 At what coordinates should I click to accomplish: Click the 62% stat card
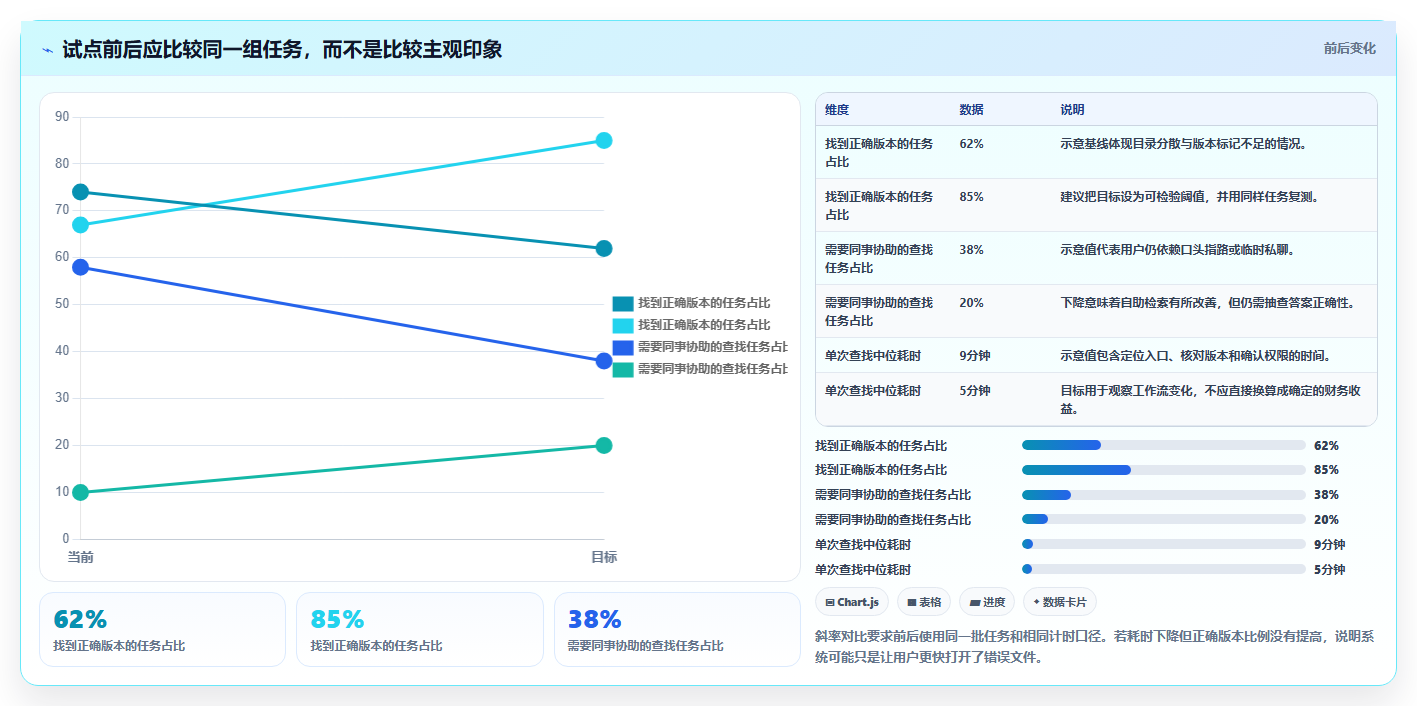pyautogui.click(x=162, y=629)
